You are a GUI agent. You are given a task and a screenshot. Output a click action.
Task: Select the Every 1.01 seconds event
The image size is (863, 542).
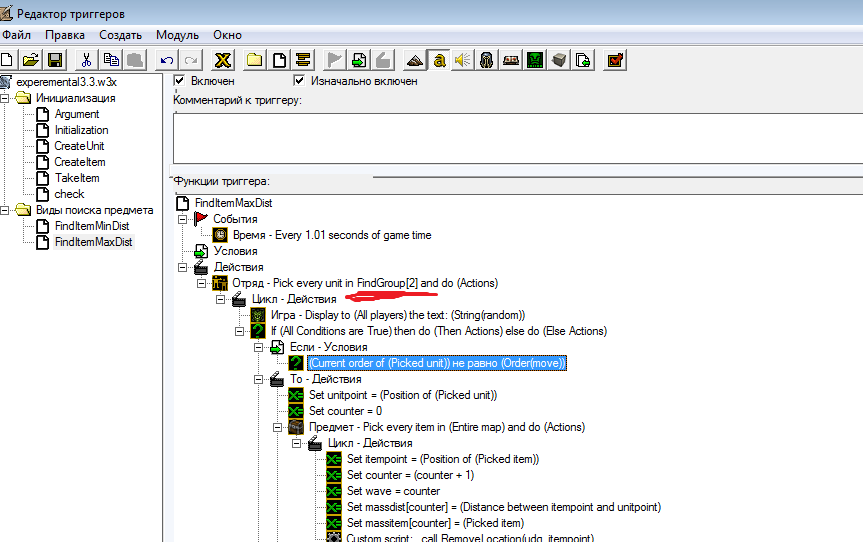(332, 235)
